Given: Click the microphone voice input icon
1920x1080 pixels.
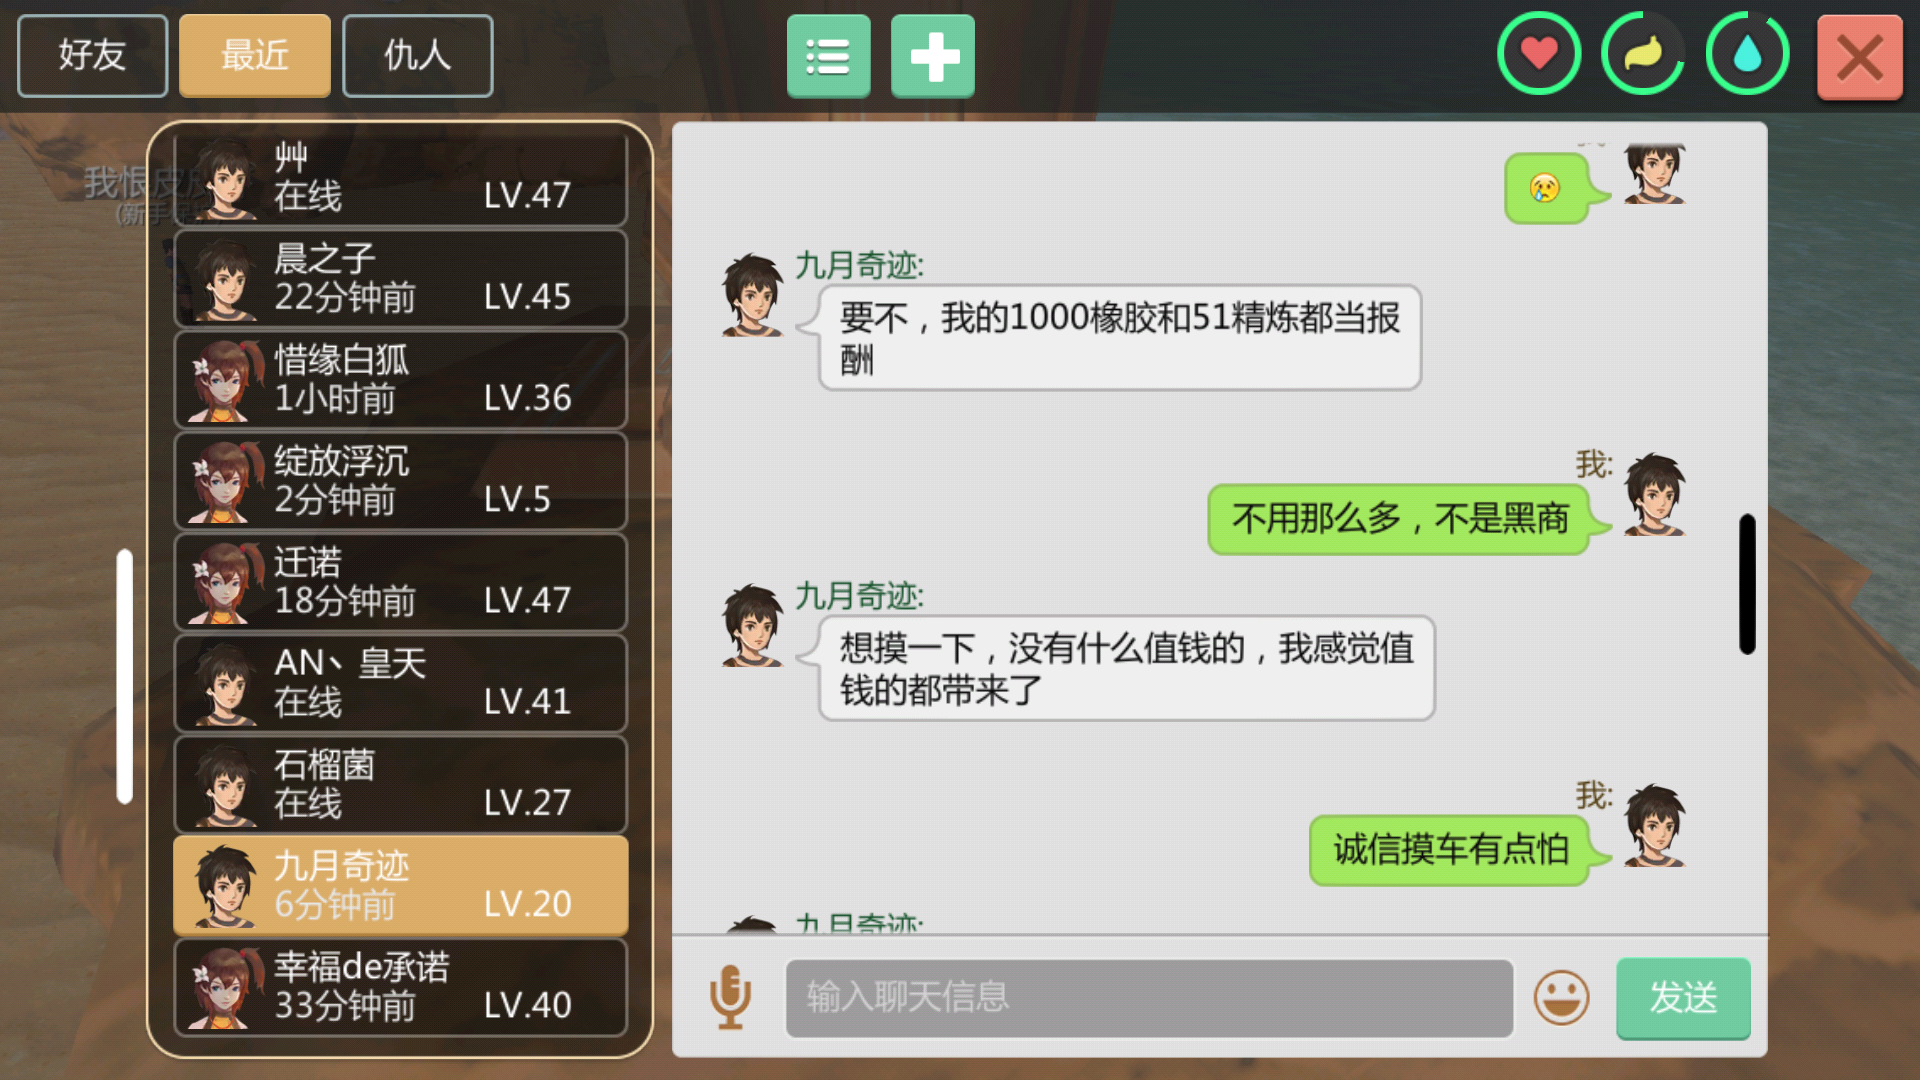Looking at the screenshot, I should tap(730, 997).
